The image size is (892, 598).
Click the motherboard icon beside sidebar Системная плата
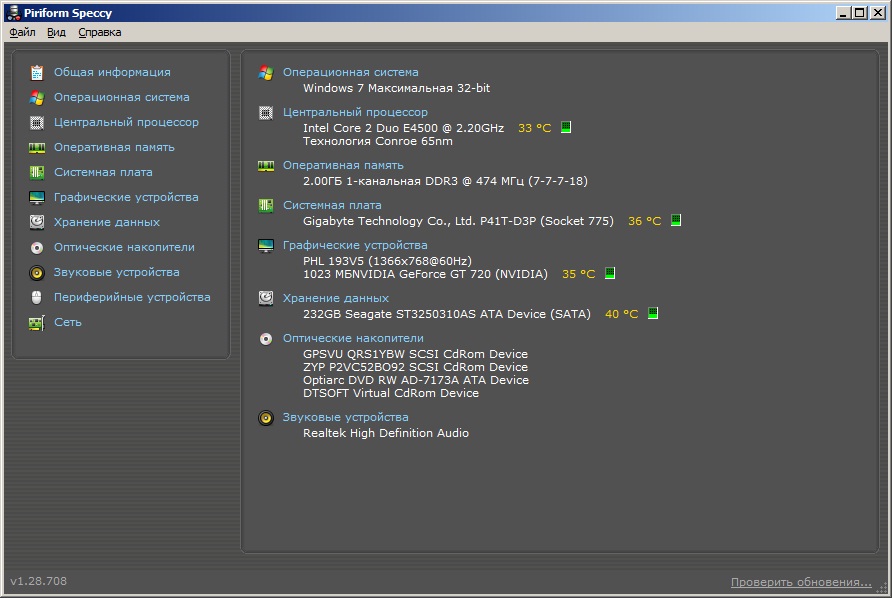(36, 172)
